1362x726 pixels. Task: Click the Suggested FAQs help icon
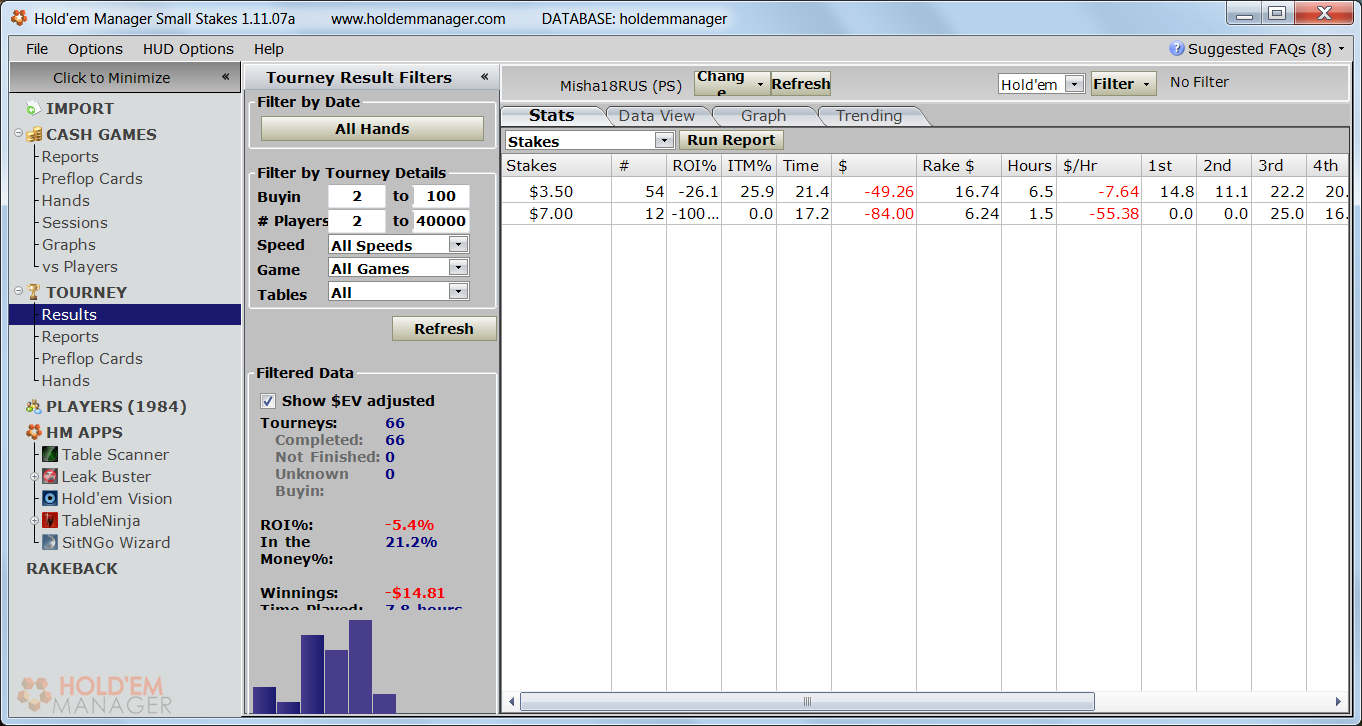[x=1177, y=48]
